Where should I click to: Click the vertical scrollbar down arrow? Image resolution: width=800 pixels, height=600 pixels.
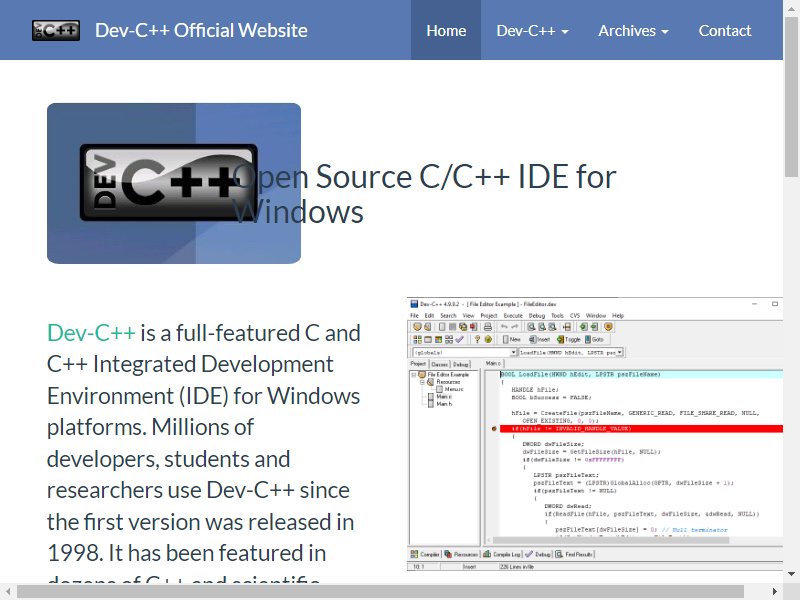pos(791,574)
